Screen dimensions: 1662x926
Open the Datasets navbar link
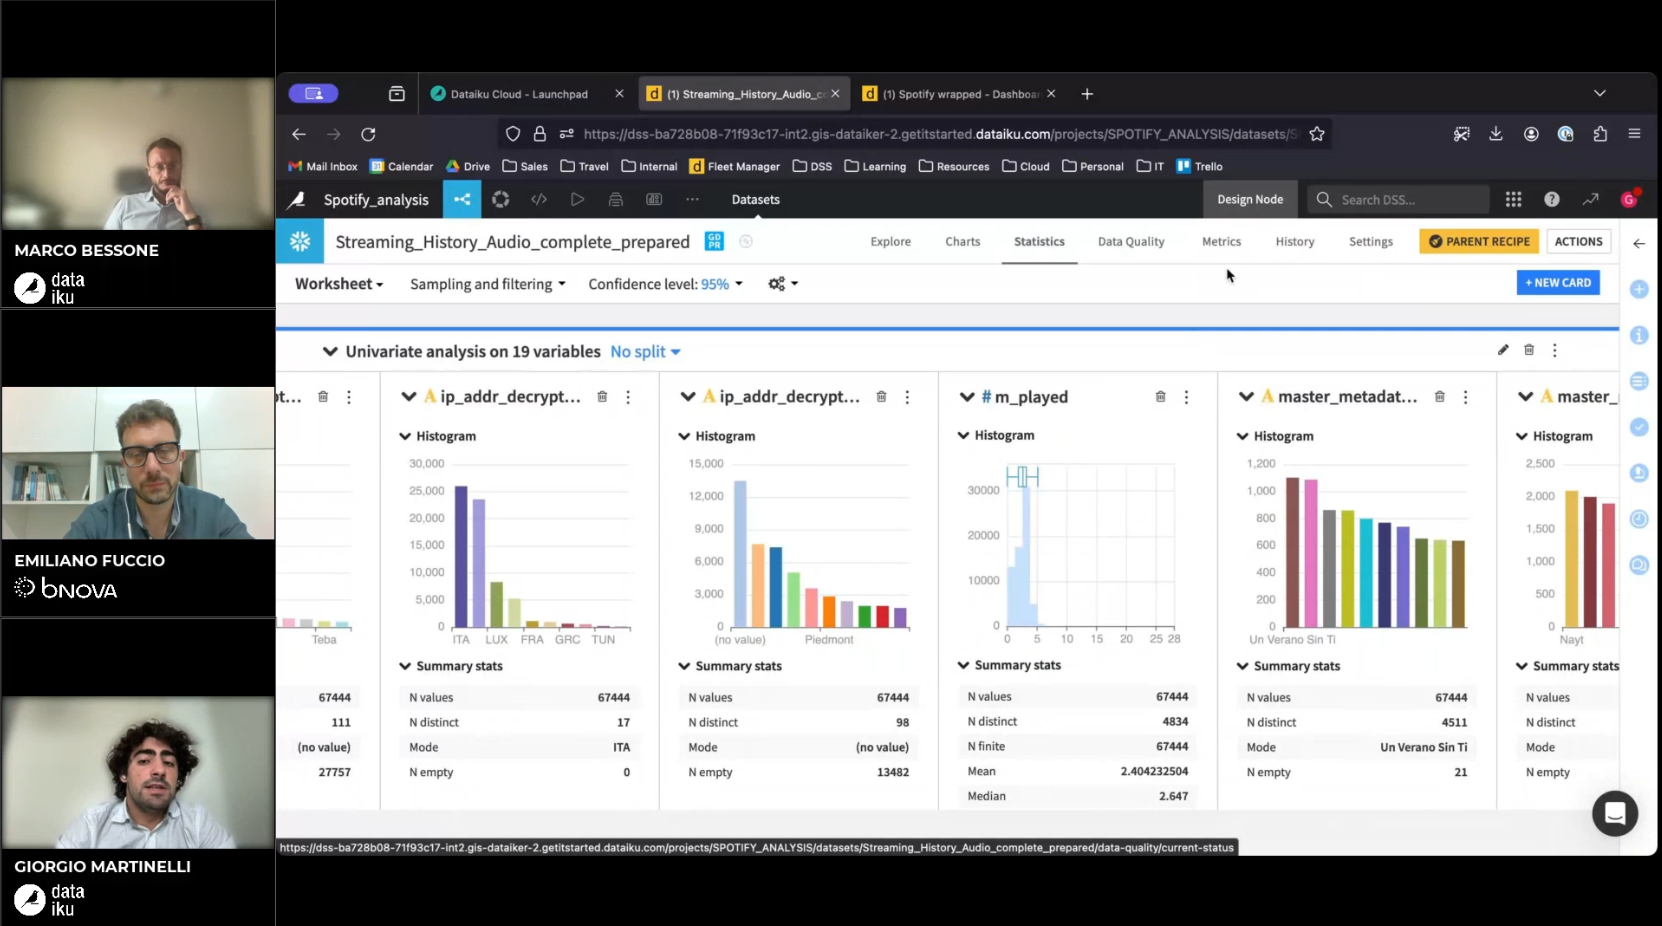(755, 200)
